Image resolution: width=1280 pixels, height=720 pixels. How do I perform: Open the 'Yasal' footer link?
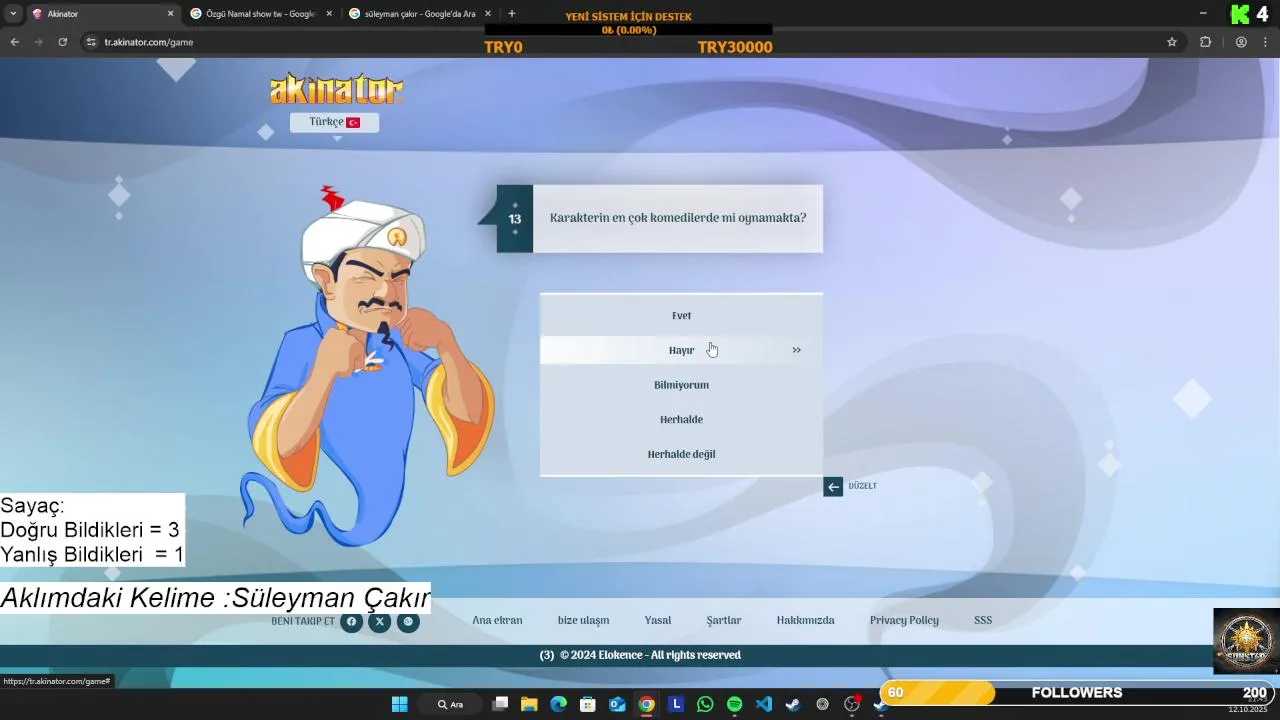(658, 620)
